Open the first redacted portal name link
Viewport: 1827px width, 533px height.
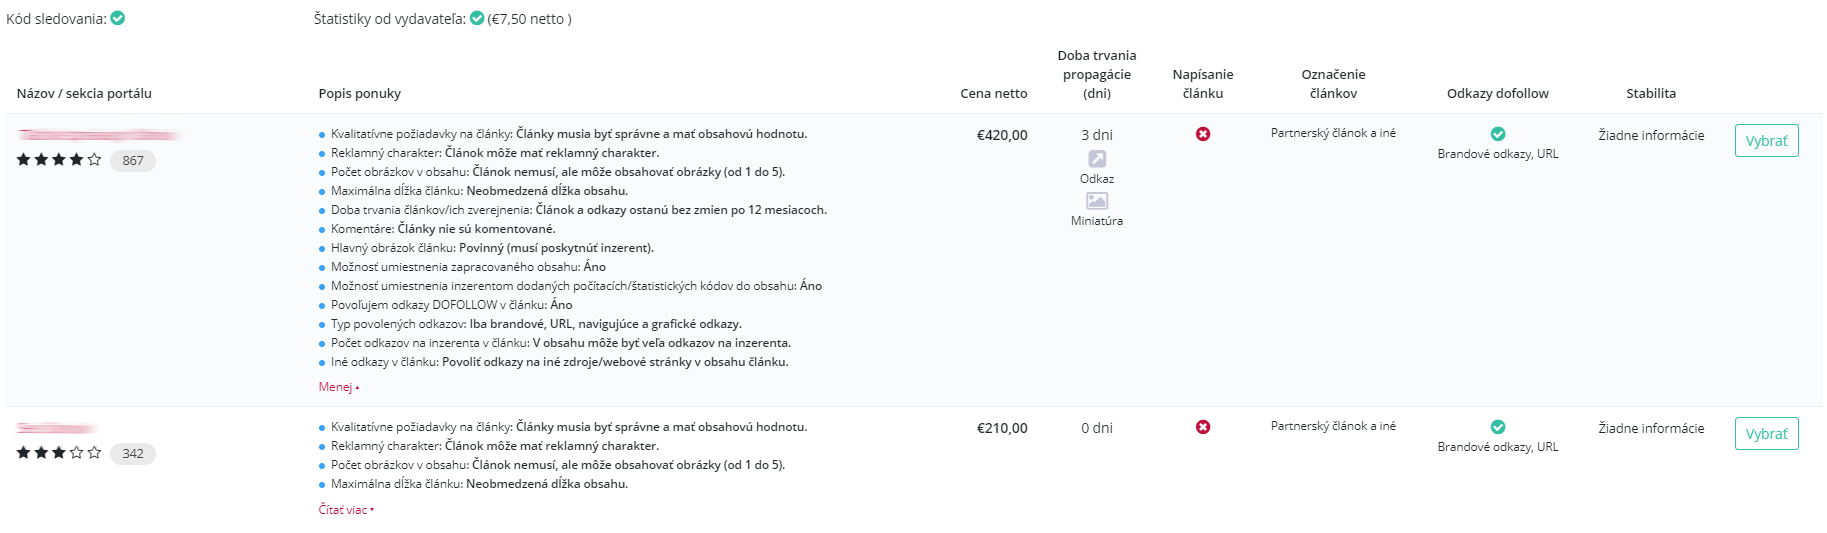tap(100, 134)
